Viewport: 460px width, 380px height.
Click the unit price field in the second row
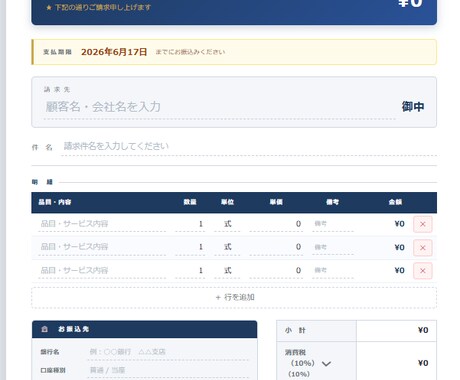276,247
